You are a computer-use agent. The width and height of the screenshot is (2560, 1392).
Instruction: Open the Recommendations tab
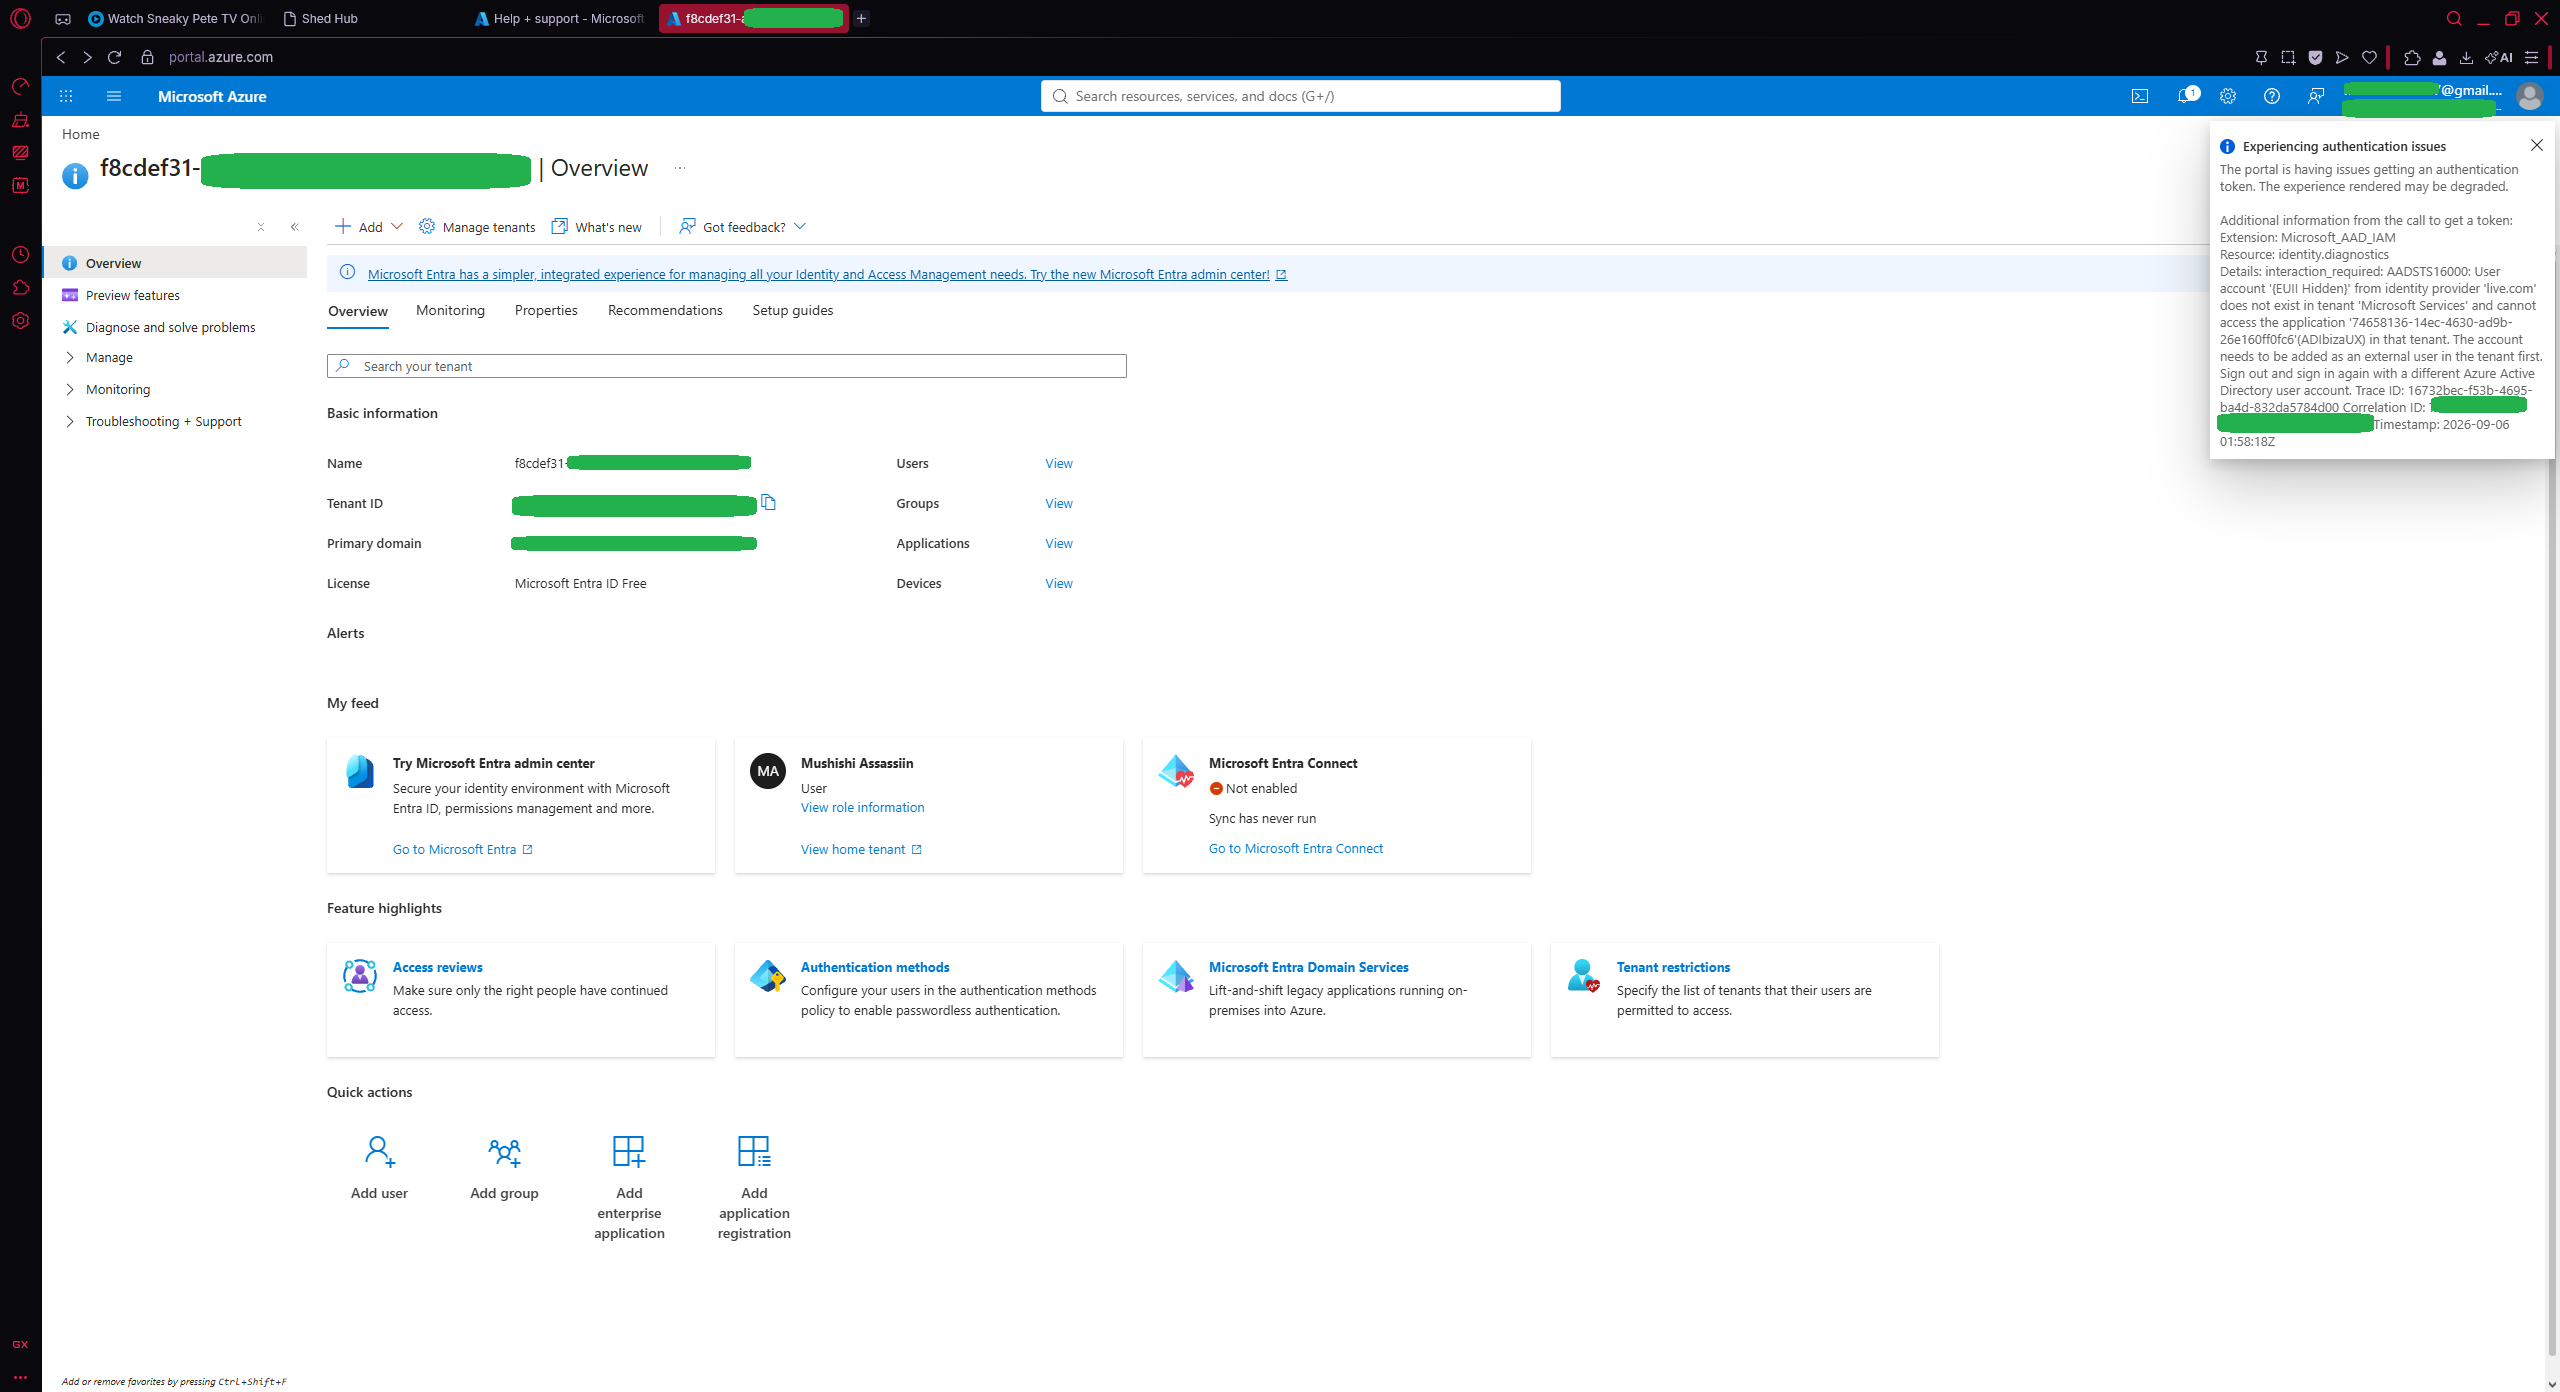tap(665, 310)
